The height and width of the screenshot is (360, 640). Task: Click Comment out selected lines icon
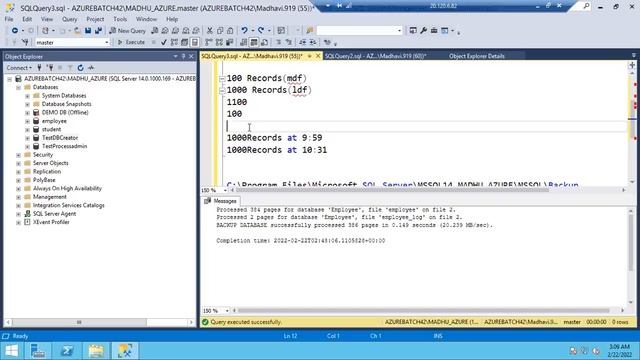point(278,42)
